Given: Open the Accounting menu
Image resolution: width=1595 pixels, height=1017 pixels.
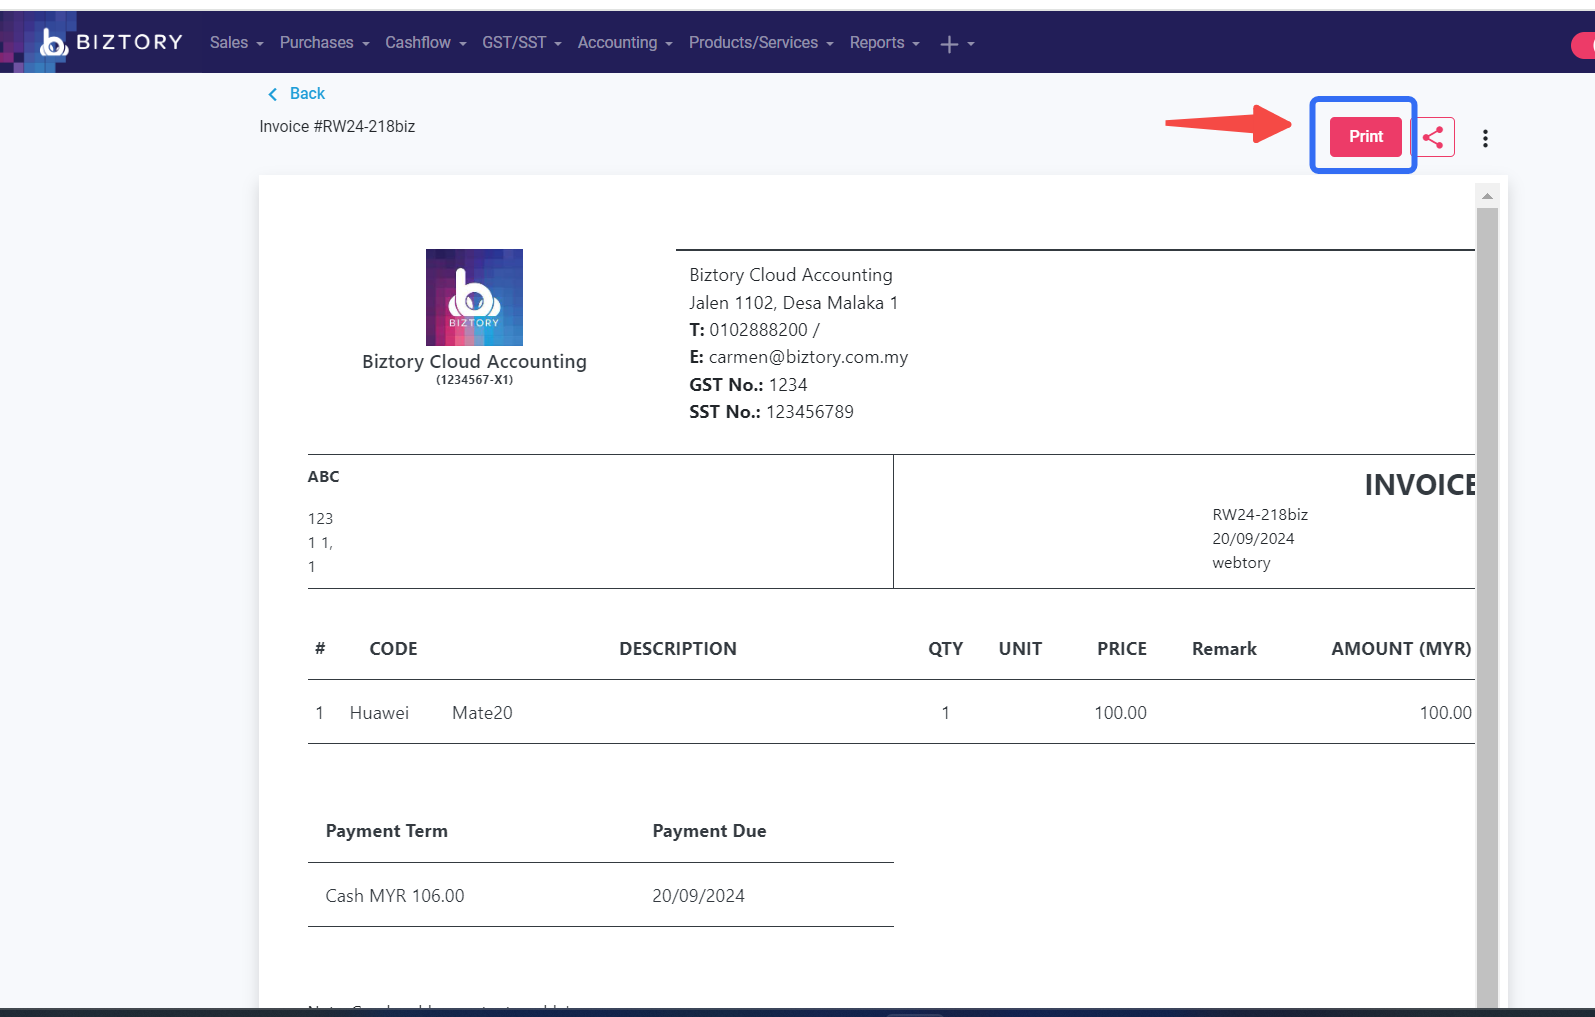Looking at the screenshot, I should [625, 43].
